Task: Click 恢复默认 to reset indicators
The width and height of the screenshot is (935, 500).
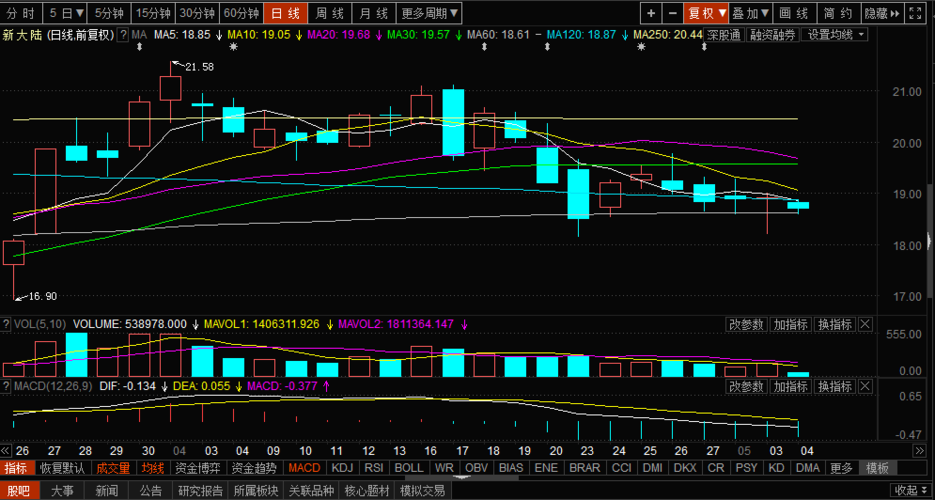Action: click(x=63, y=468)
